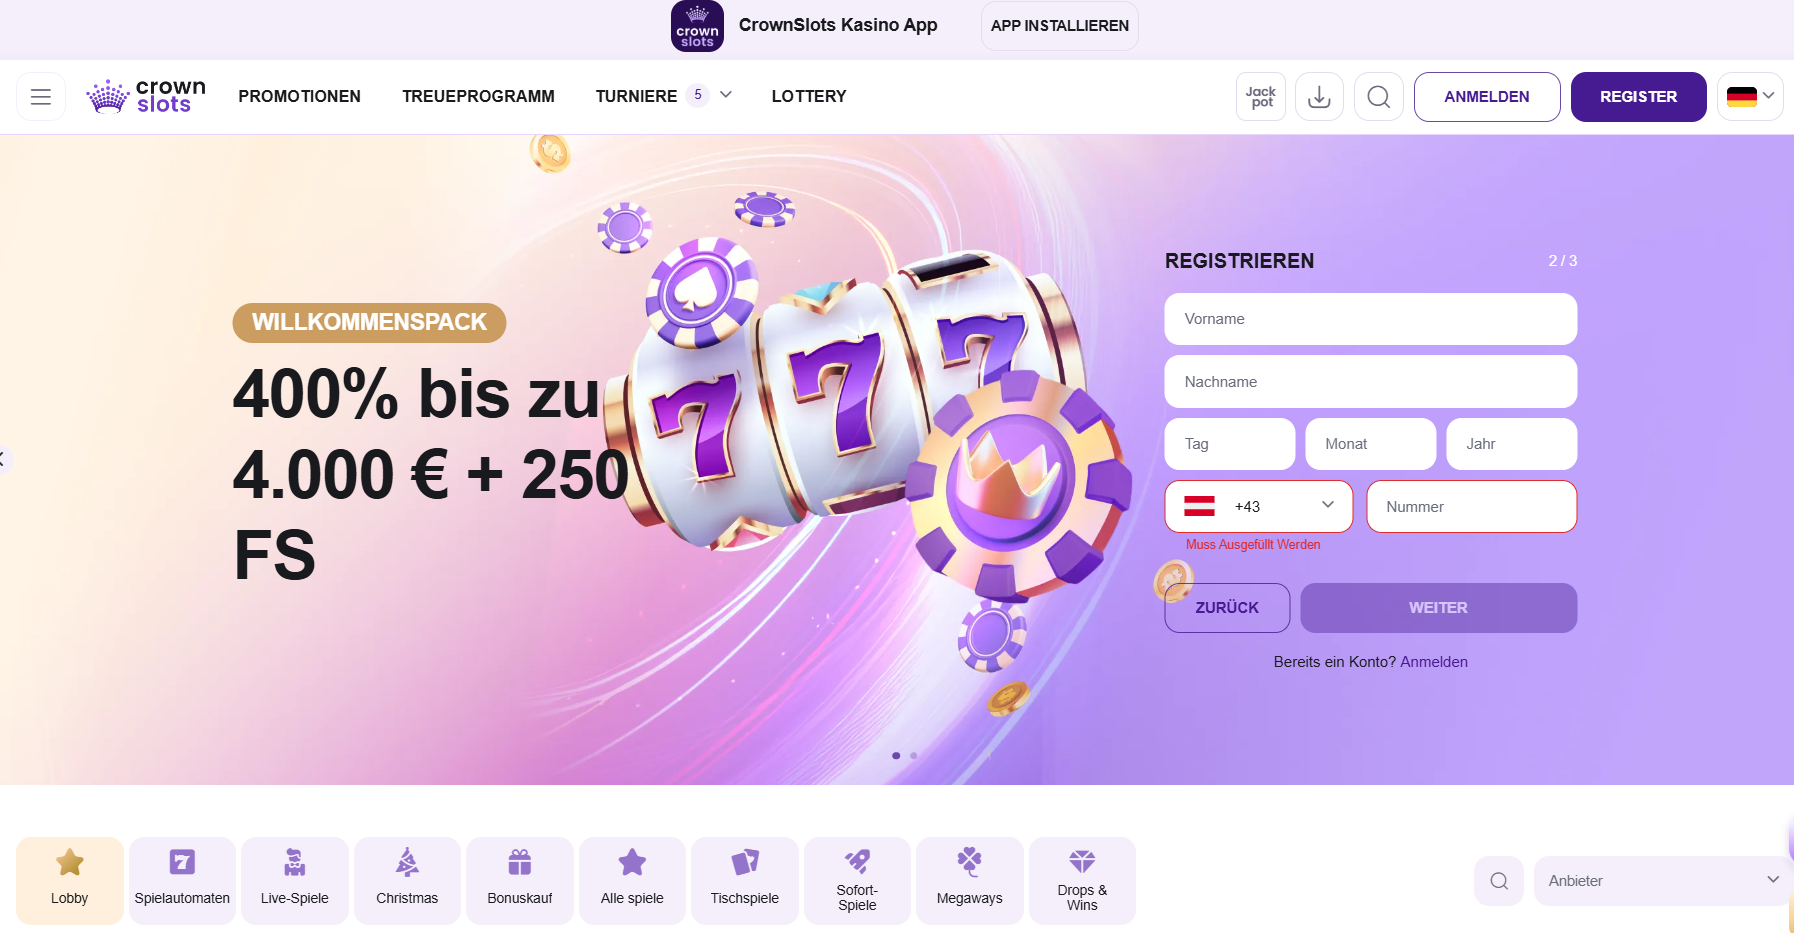
Task: Open the Megaways clover category
Action: point(970,880)
